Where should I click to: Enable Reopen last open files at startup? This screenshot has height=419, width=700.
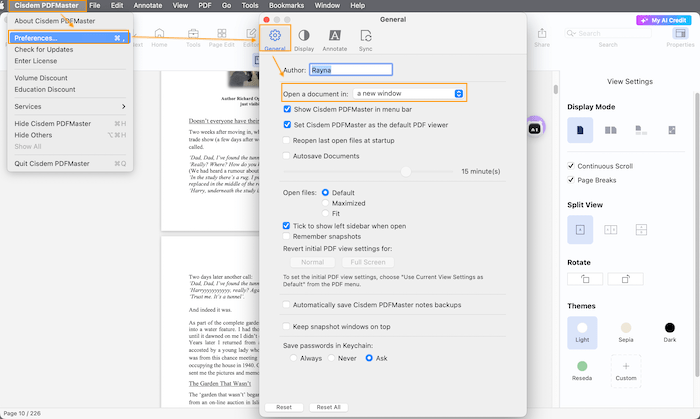point(286,141)
